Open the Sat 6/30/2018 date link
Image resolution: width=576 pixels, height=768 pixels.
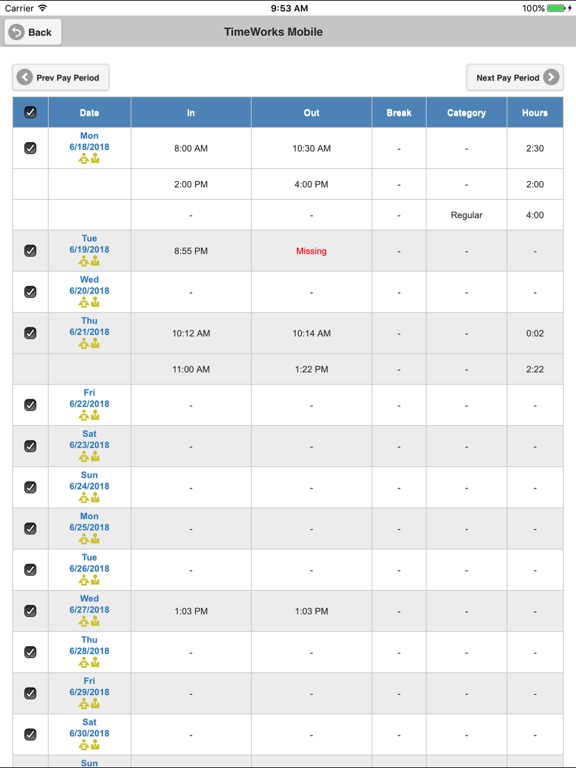[x=89, y=727]
